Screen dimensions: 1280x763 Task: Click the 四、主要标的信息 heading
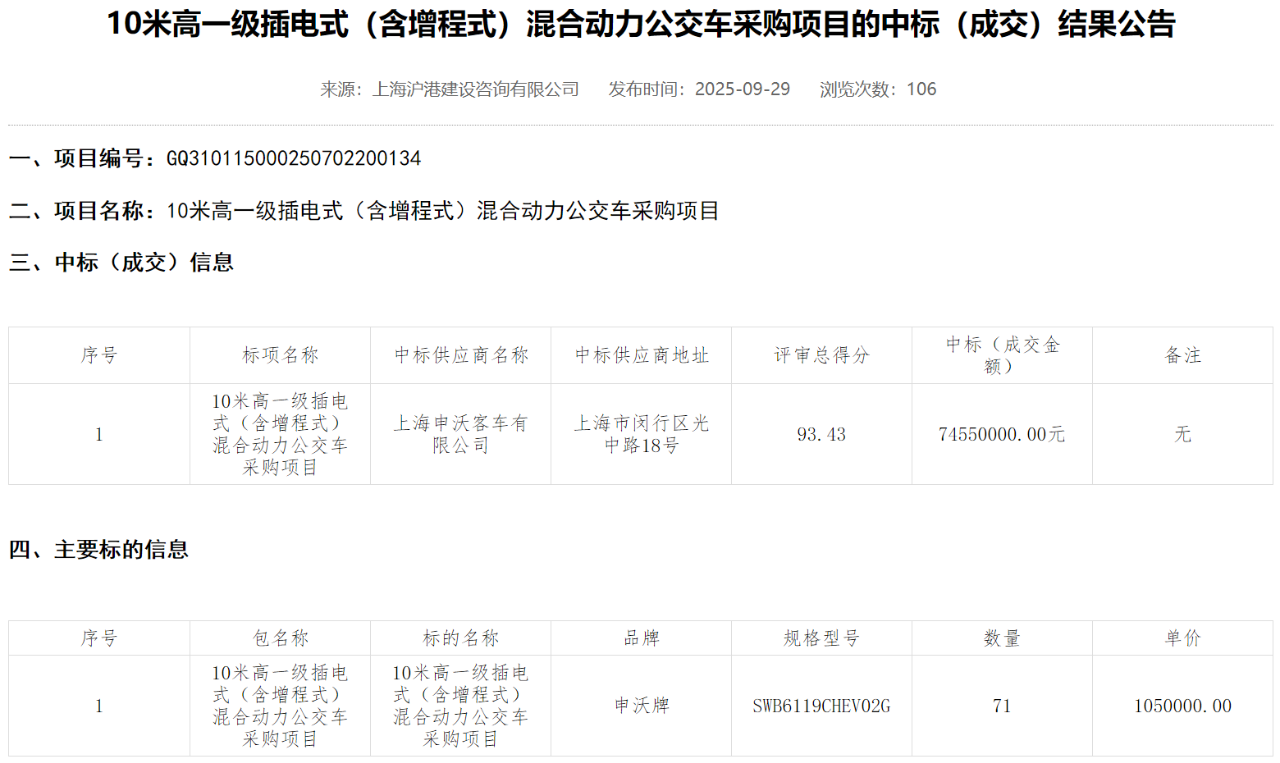99,550
